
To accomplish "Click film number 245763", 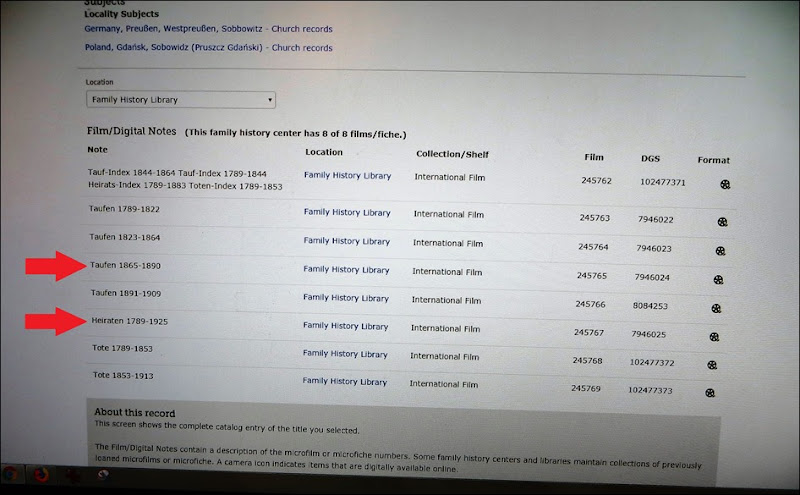I will coord(594,218).
